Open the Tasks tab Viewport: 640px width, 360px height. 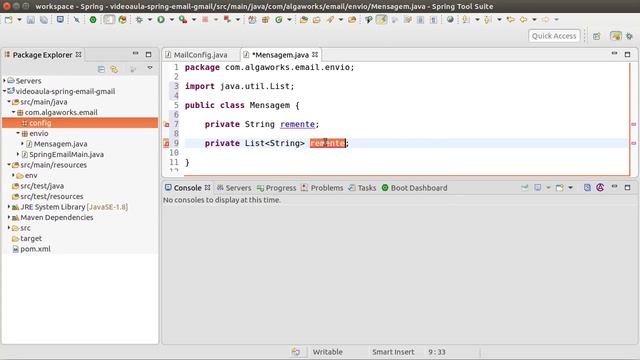tap(362, 188)
